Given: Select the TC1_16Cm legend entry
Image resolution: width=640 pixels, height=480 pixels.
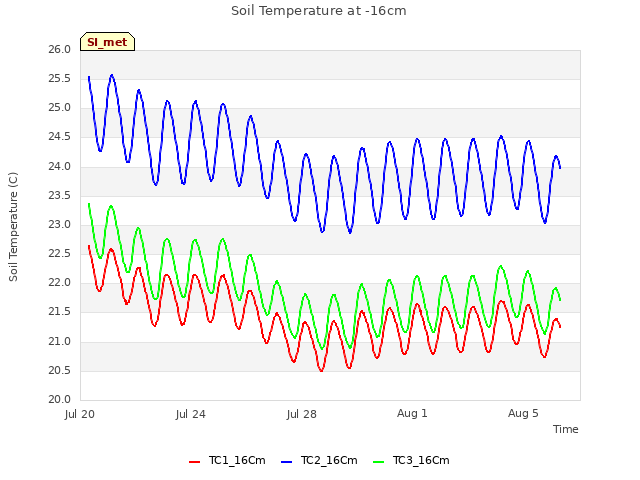Looking at the screenshot, I should coord(227,460).
